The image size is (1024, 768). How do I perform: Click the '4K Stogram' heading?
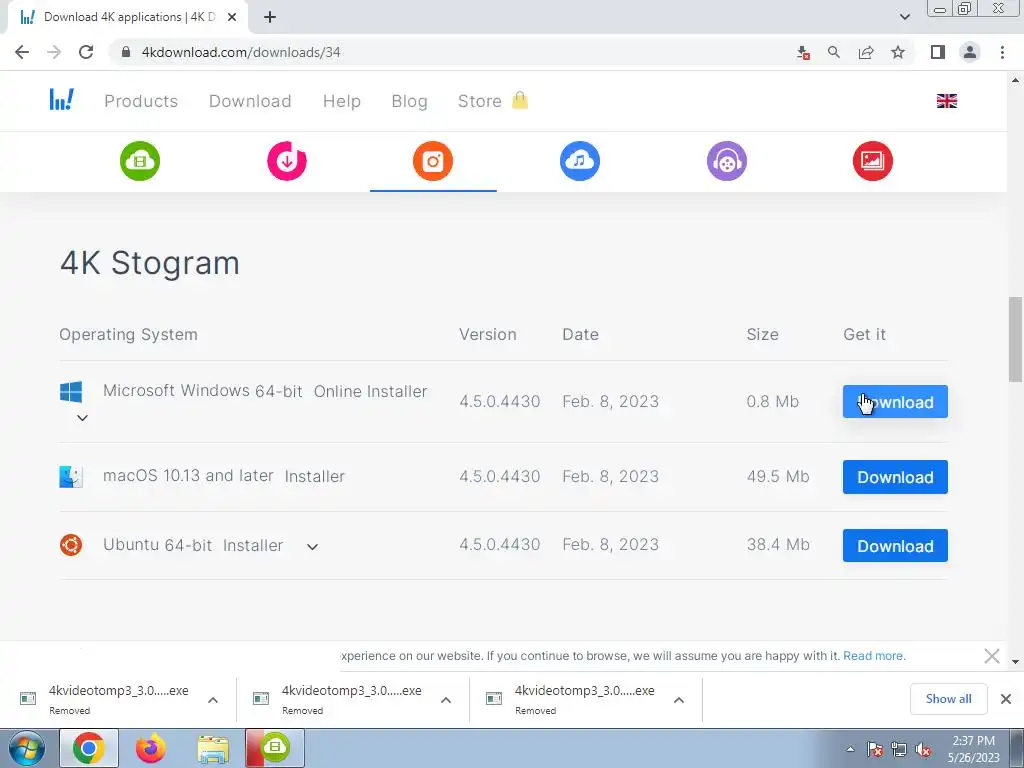coord(150,263)
